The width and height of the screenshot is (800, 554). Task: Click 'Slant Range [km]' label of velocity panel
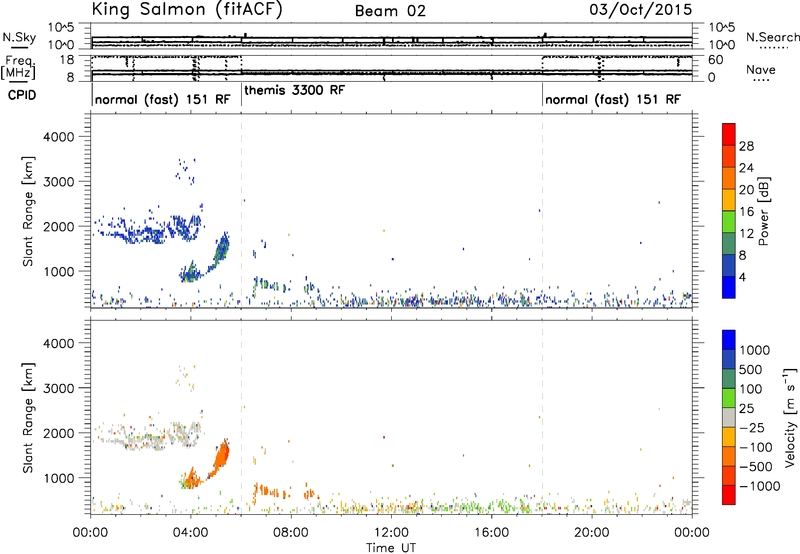pos(28,418)
